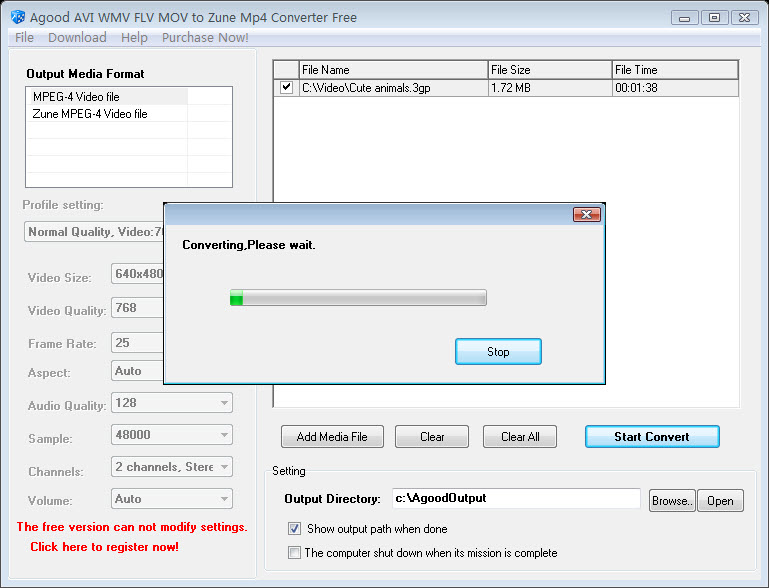Open the Frame Rate 25 combo box

137,342
